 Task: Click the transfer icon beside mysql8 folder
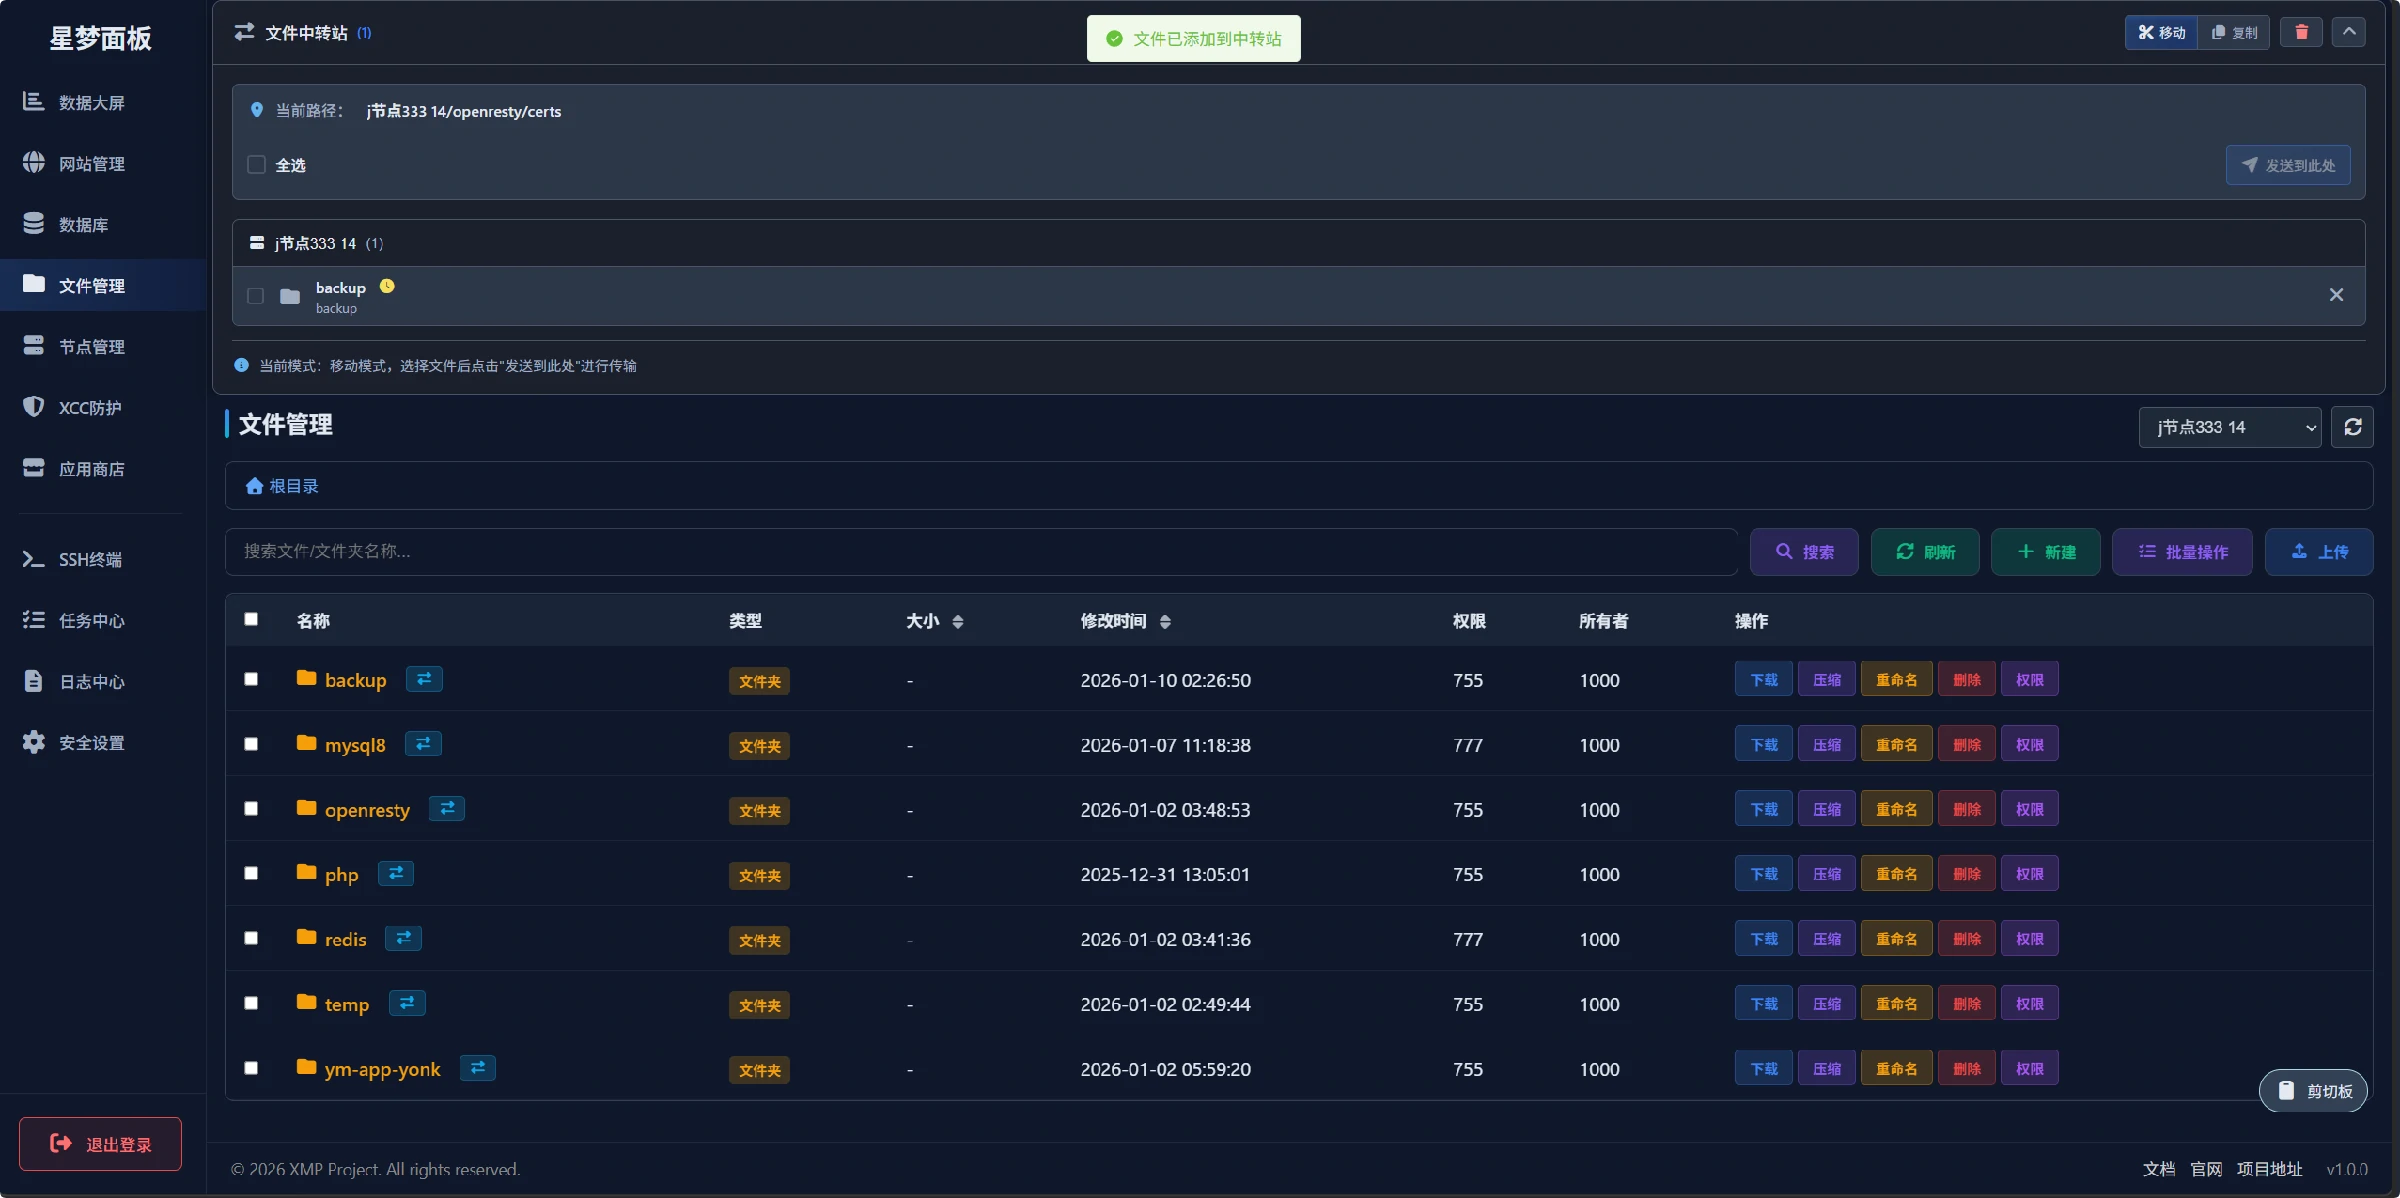(x=423, y=744)
